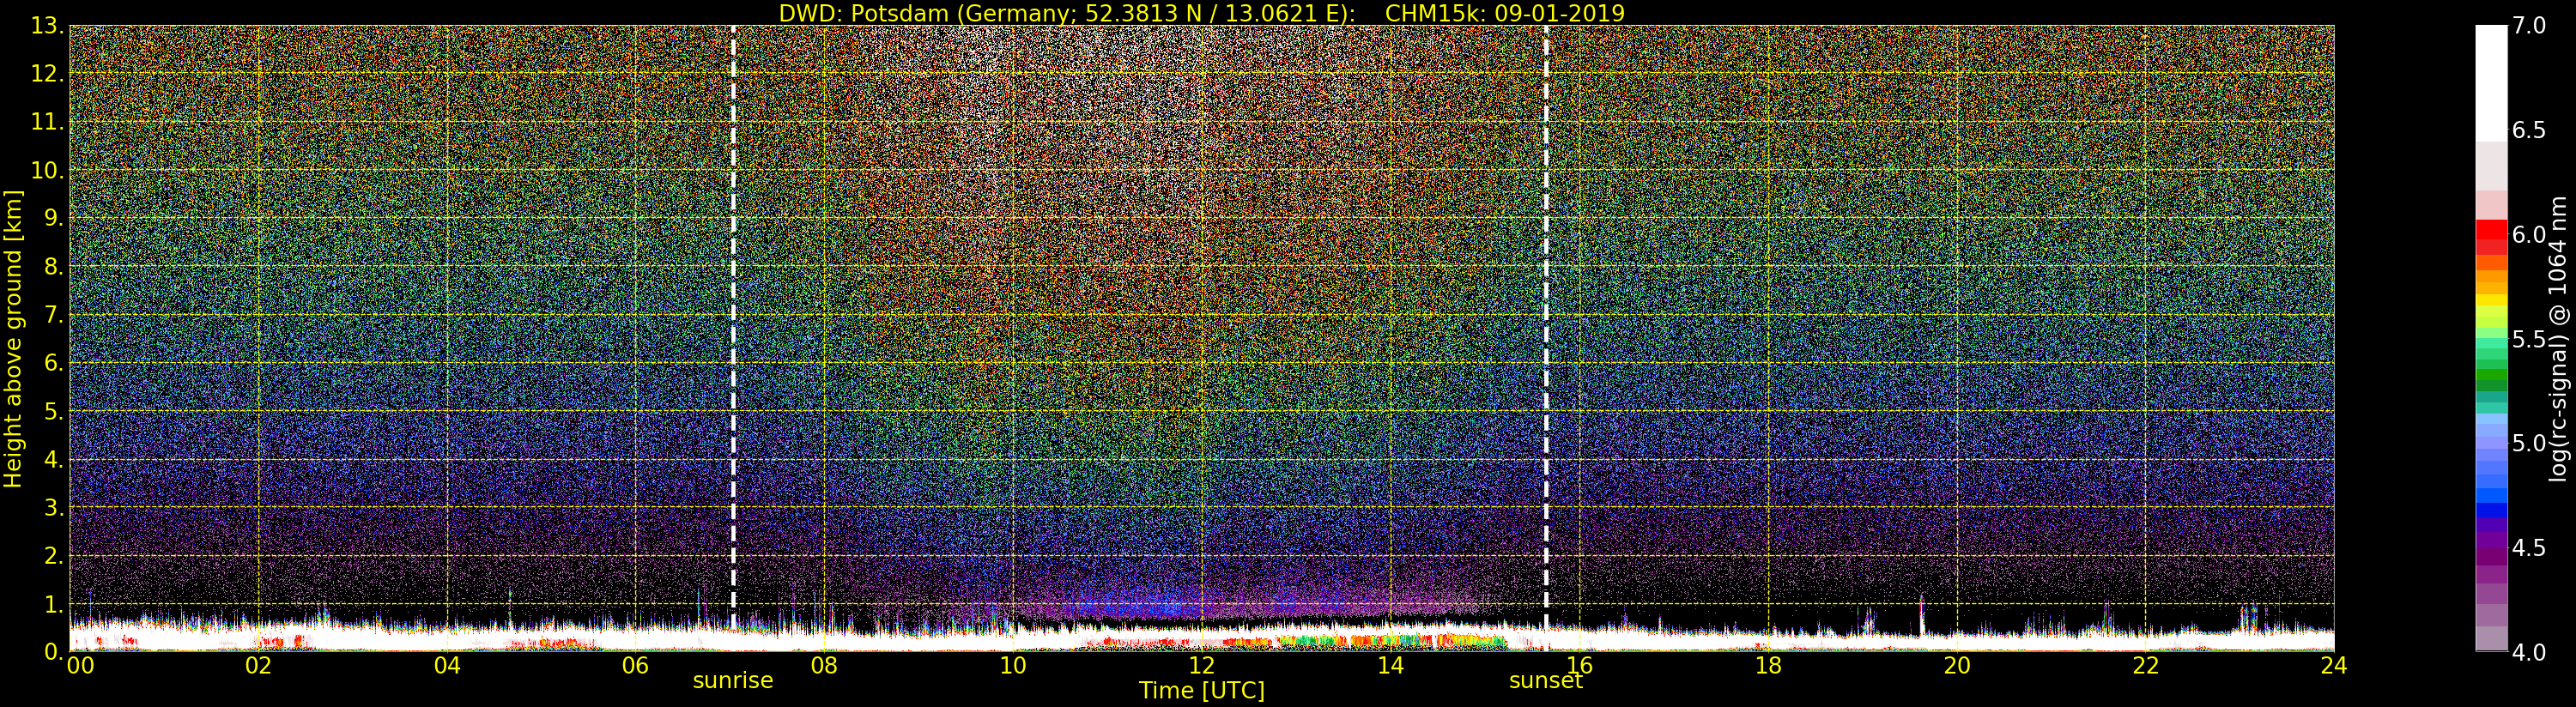2576x707 pixels.
Task: Click the time tick "22"
Action: [2145, 666]
